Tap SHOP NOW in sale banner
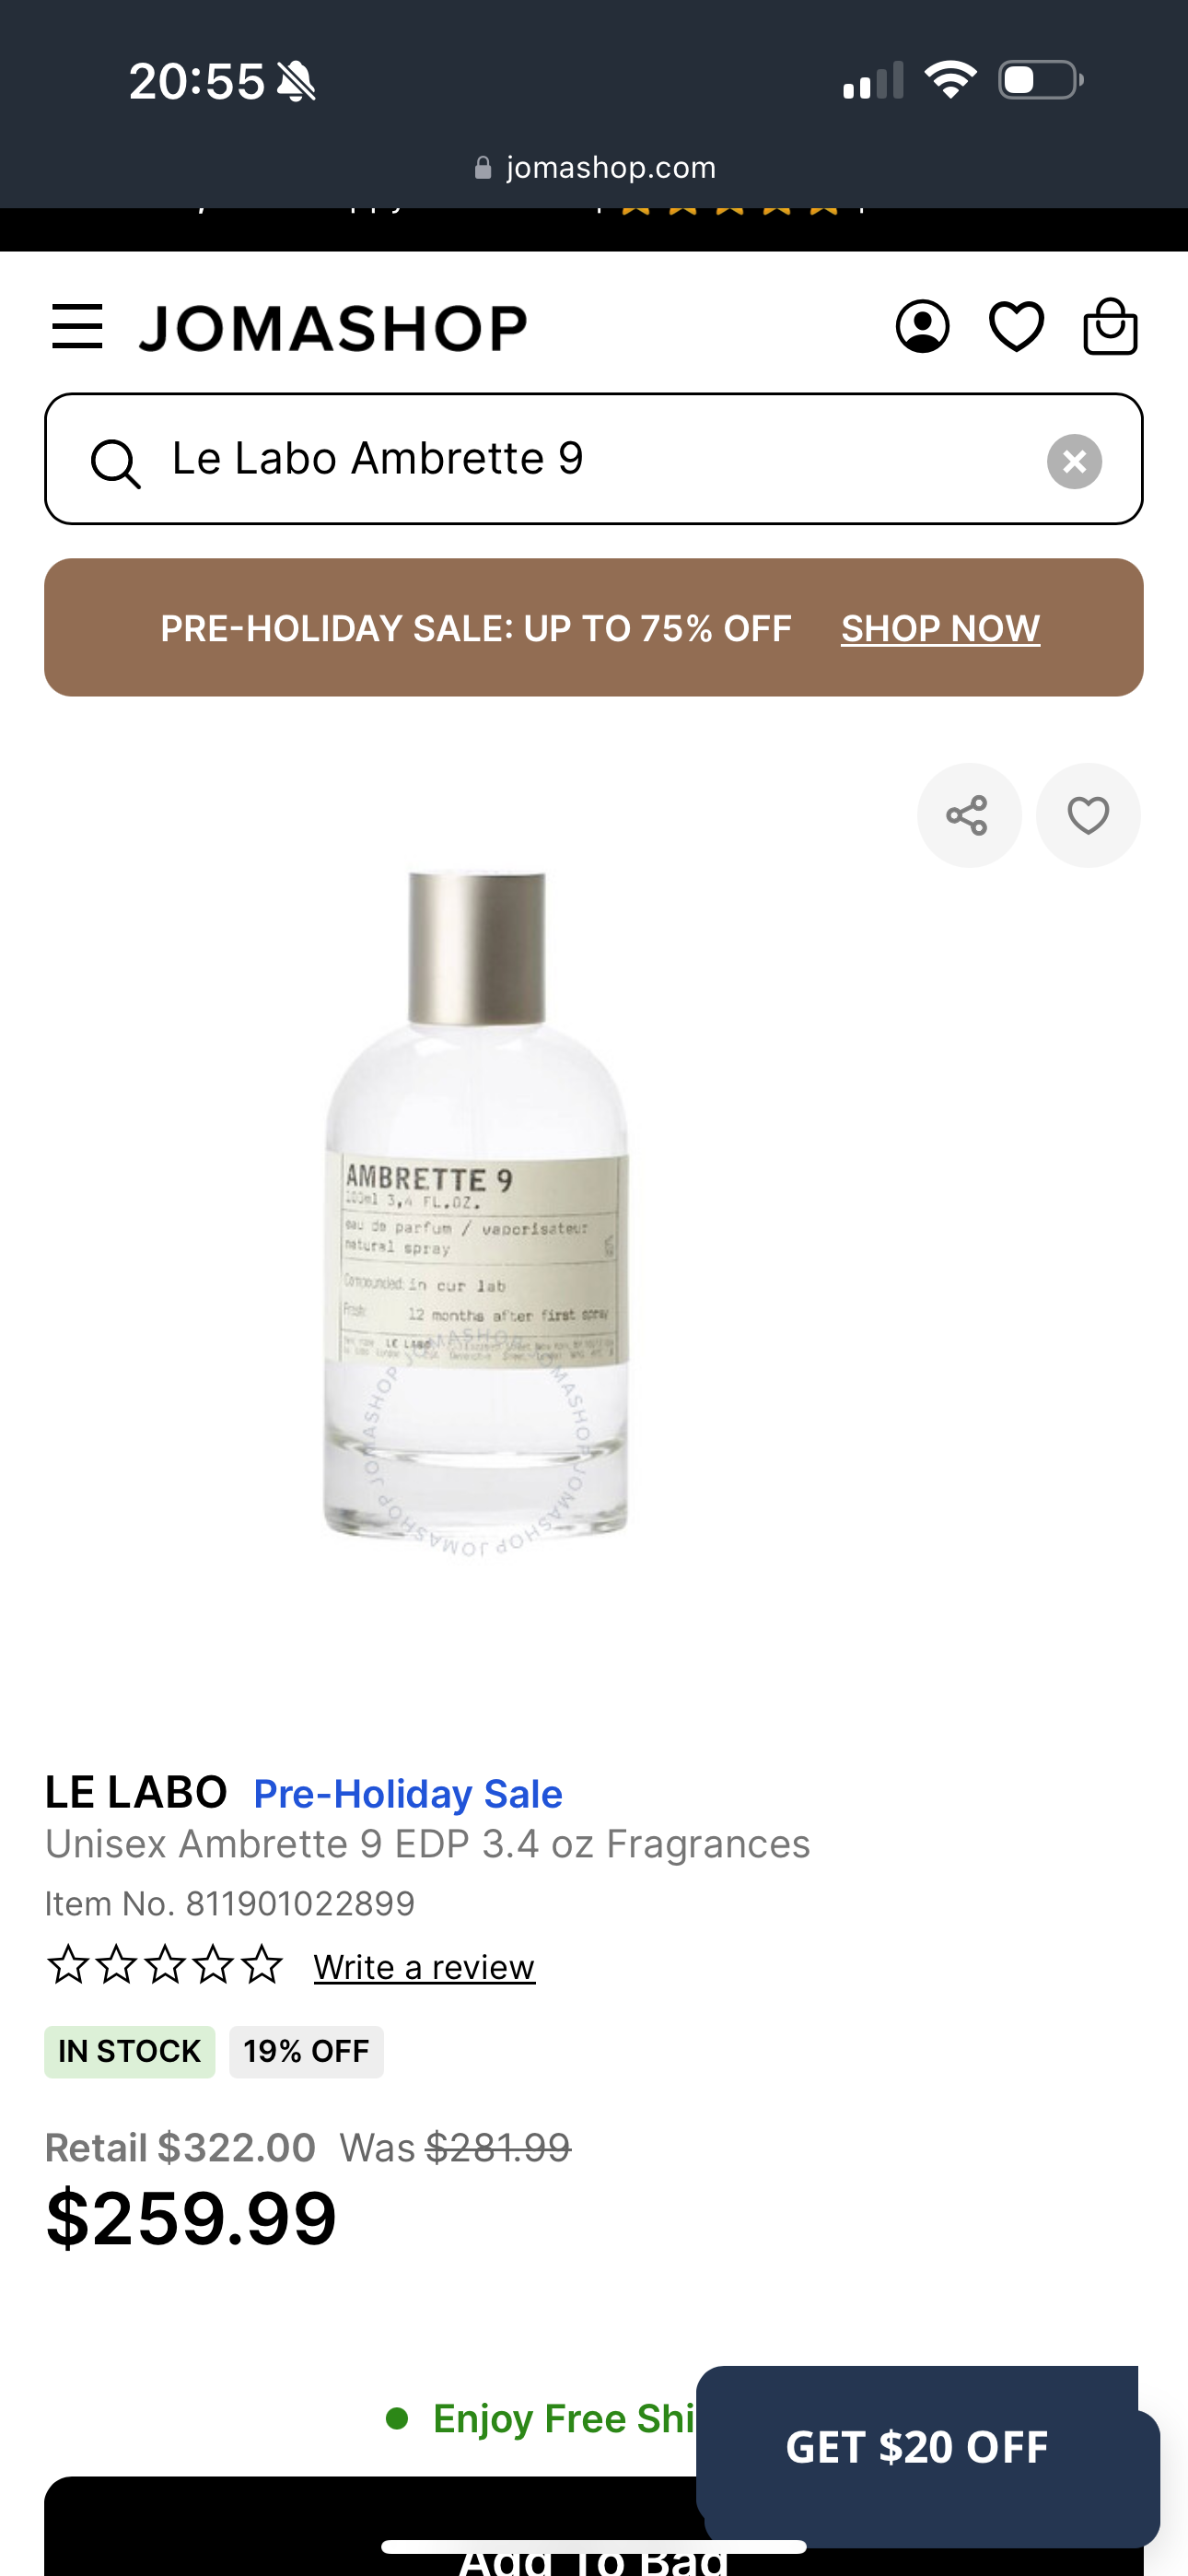 [940, 628]
